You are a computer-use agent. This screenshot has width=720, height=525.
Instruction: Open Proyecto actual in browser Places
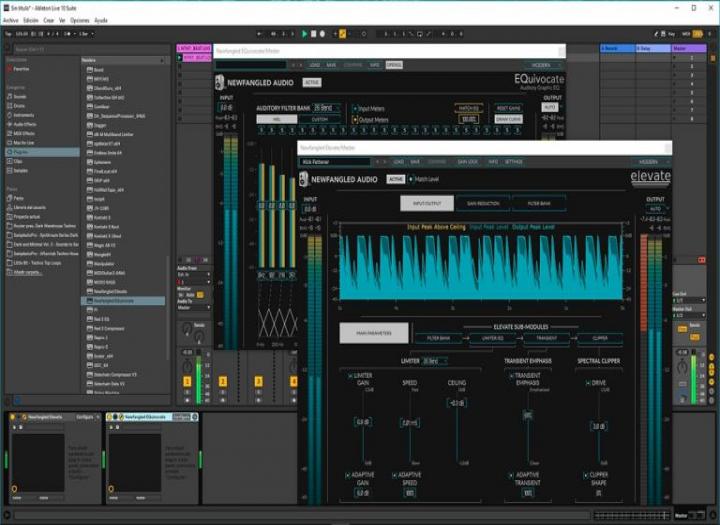(x=27, y=216)
